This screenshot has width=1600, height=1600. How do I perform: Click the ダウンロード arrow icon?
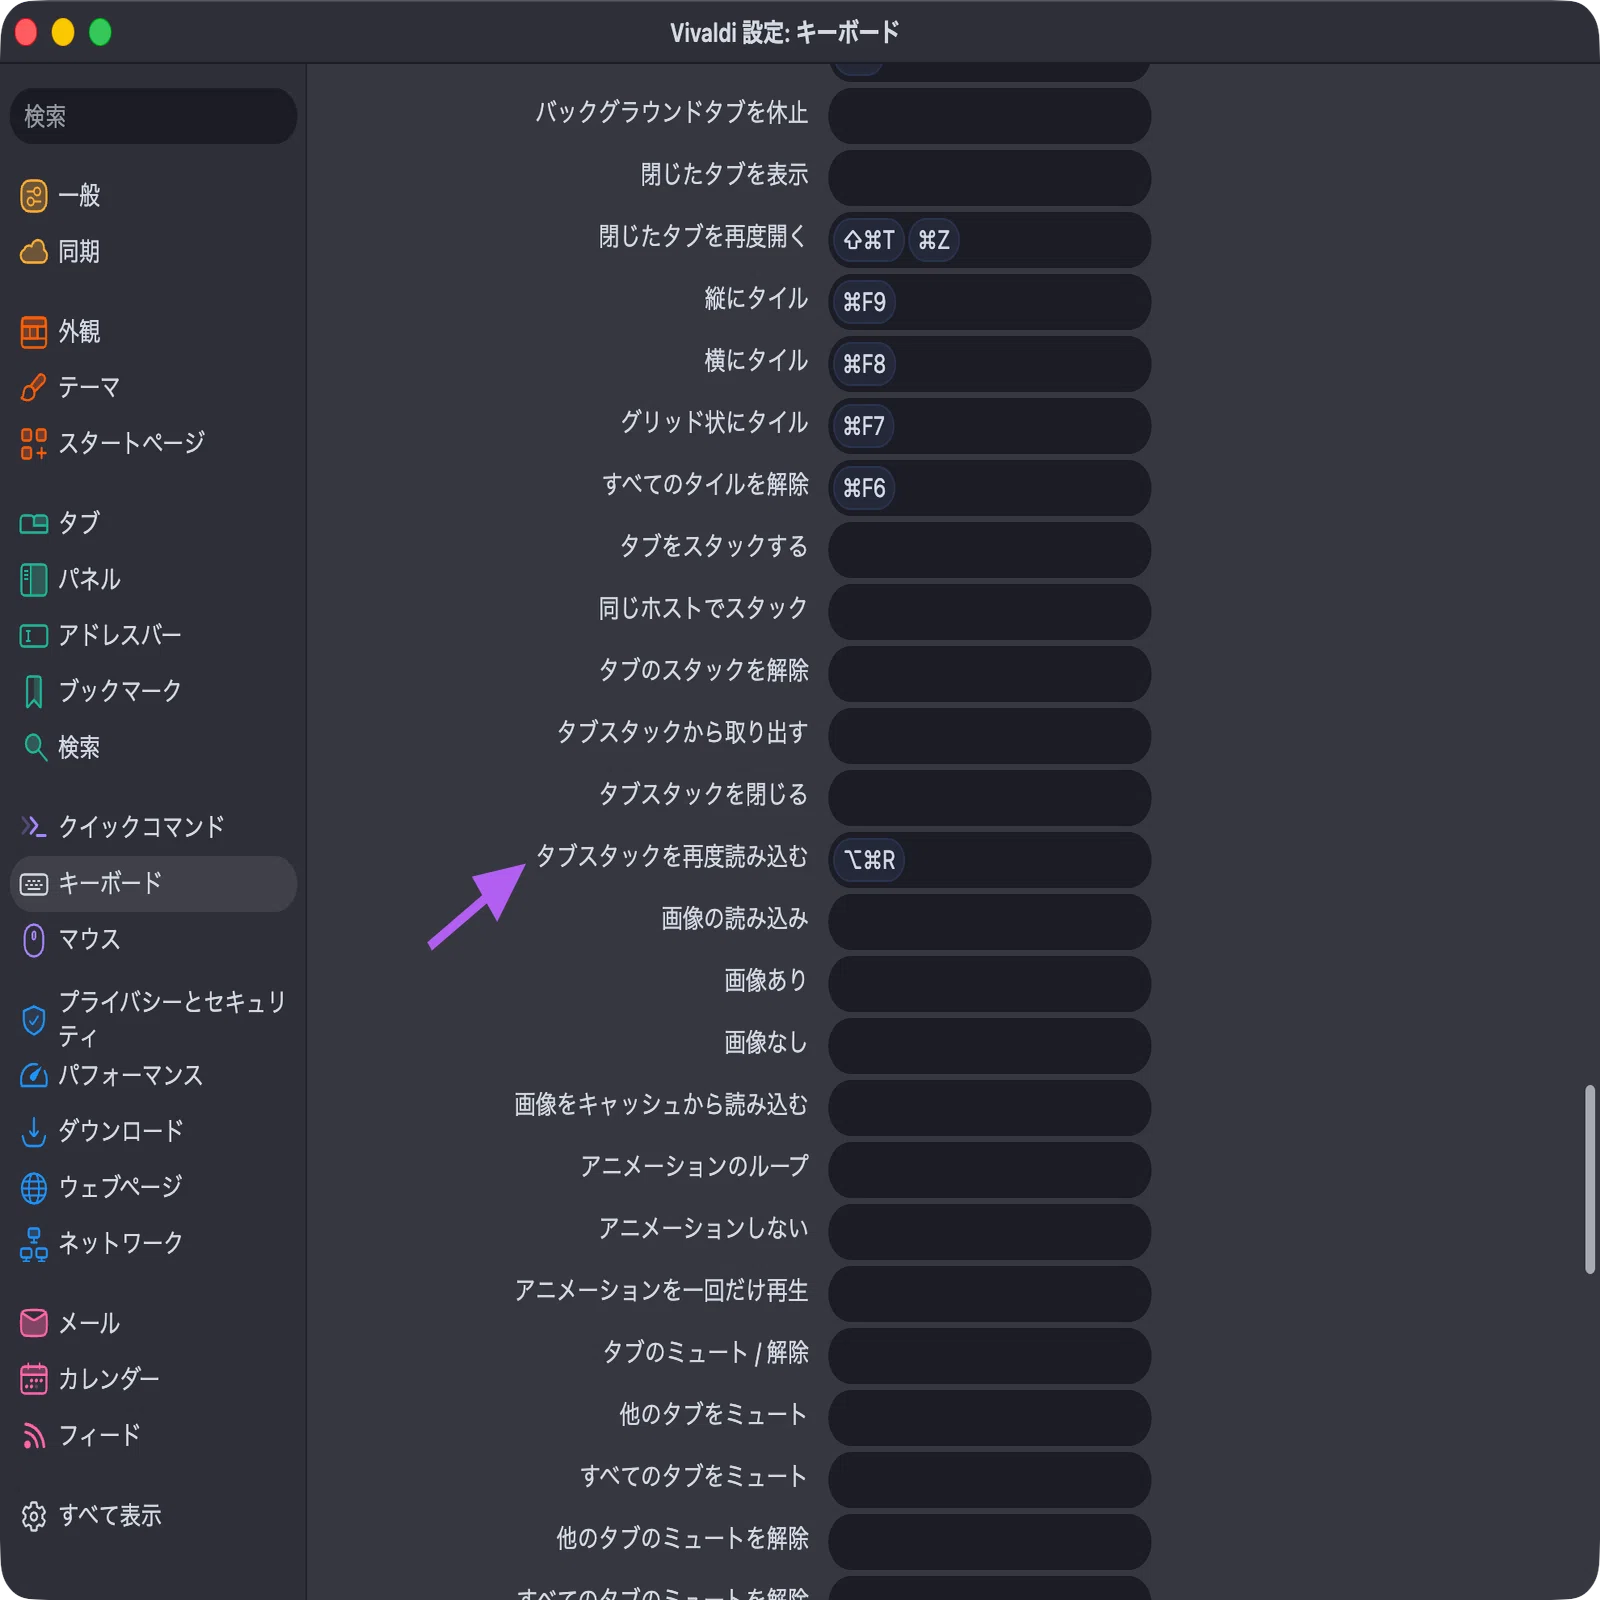(34, 1132)
